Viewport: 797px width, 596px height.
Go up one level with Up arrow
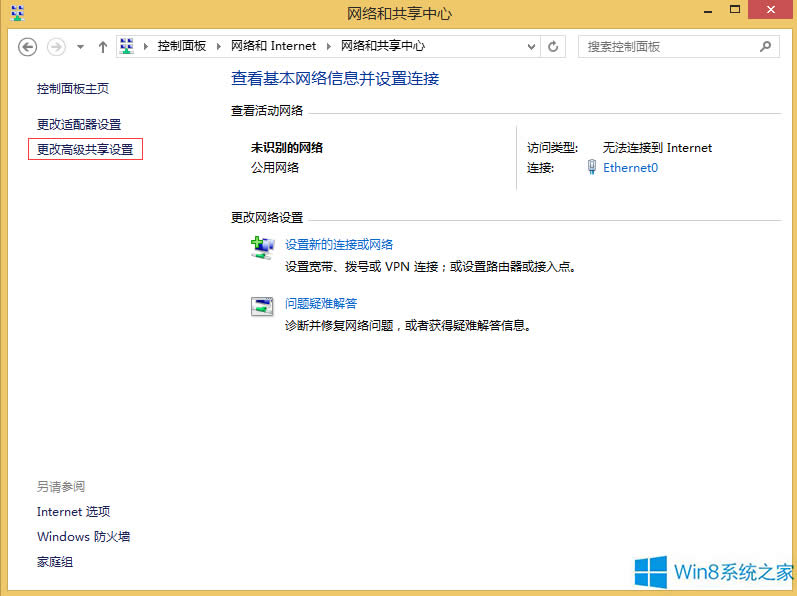pyautogui.click(x=102, y=47)
